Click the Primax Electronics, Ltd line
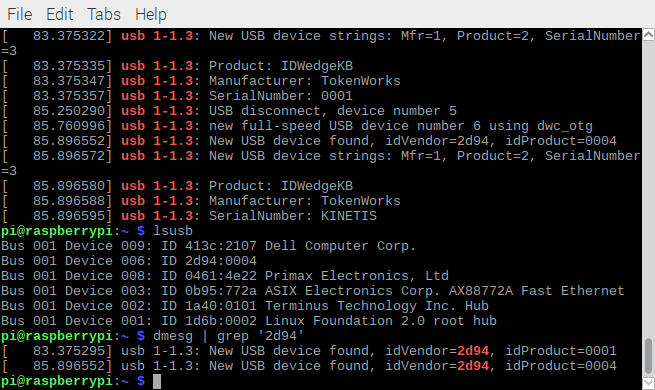655x390 pixels. pyautogui.click(x=225, y=276)
